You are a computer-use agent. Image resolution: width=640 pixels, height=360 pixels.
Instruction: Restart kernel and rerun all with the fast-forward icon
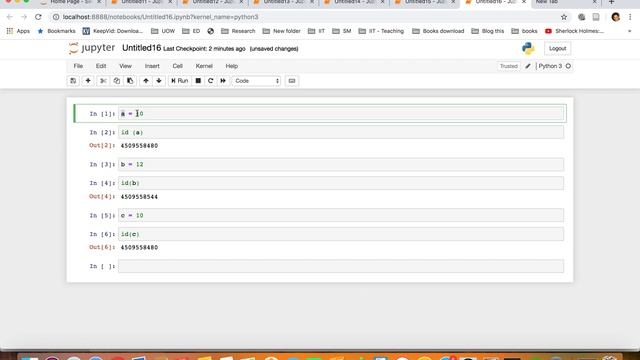(223, 81)
